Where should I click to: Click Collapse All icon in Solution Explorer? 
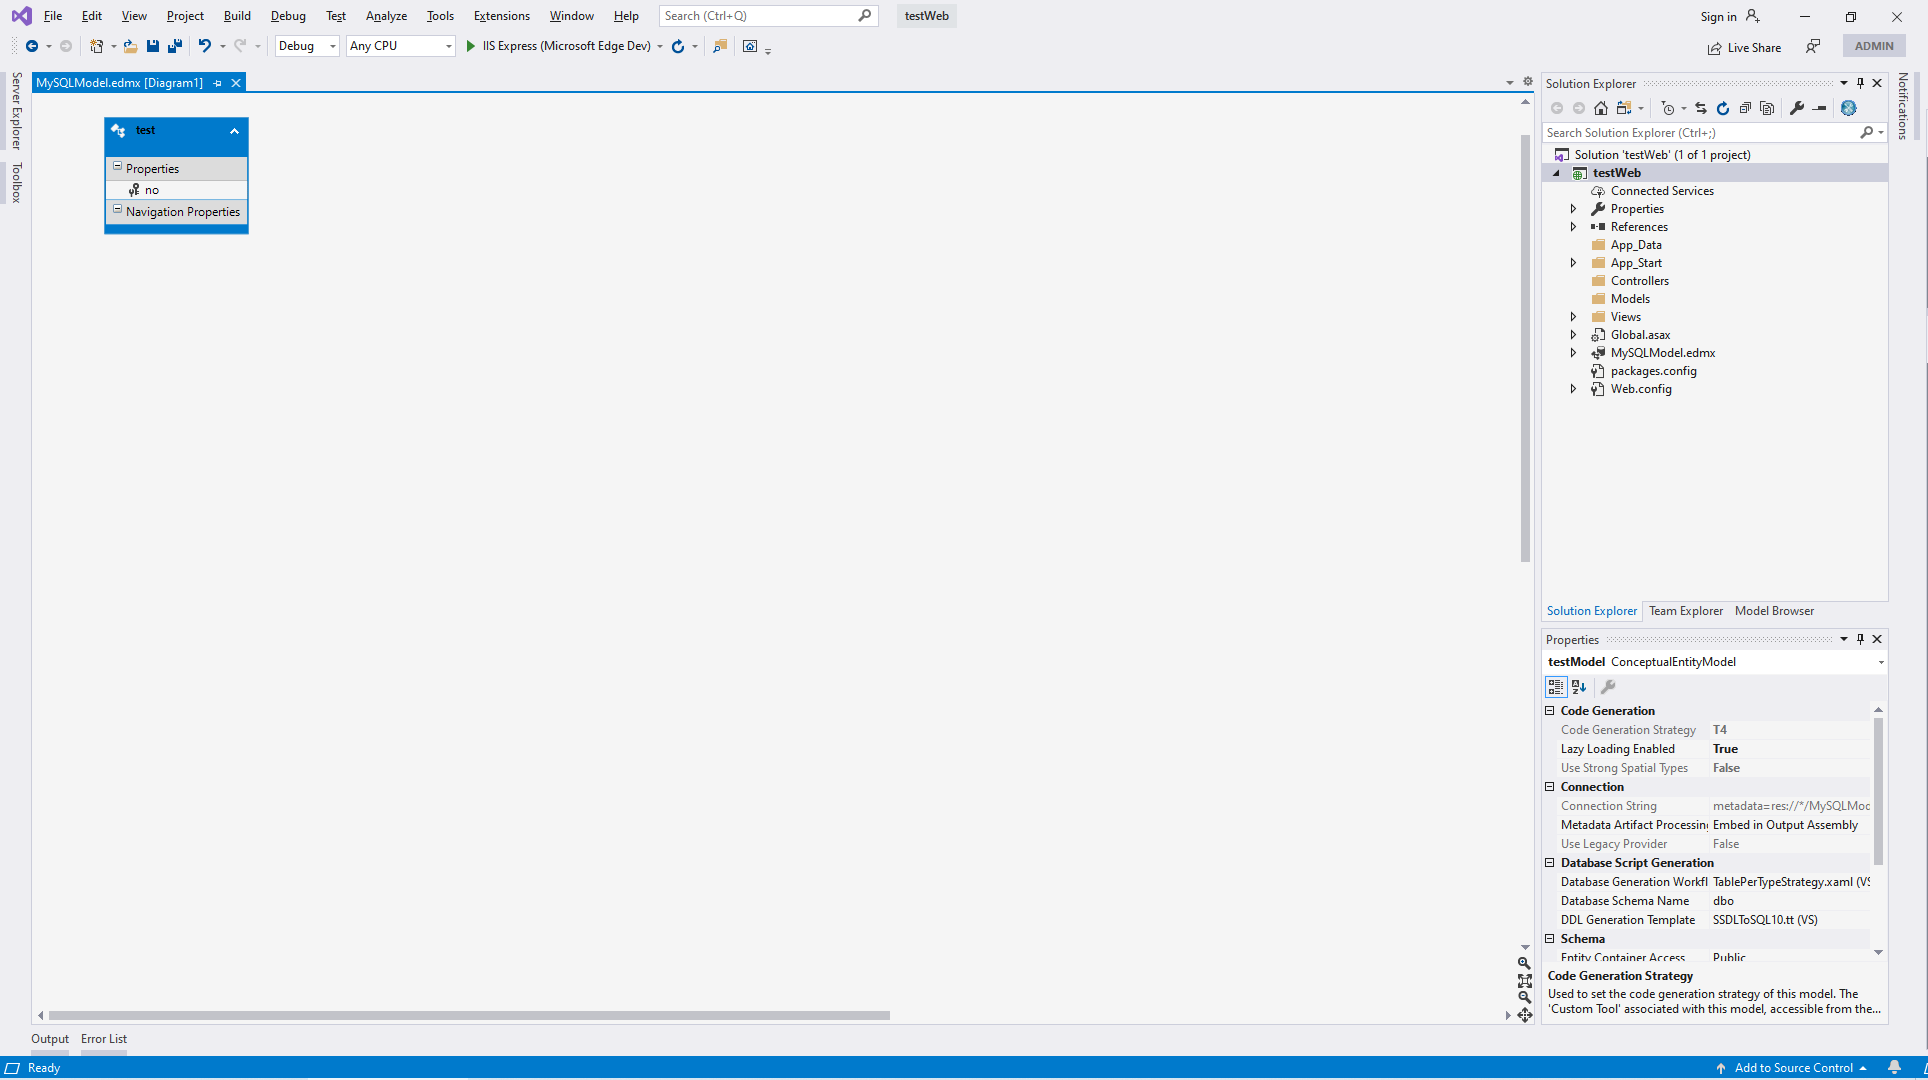1745,108
